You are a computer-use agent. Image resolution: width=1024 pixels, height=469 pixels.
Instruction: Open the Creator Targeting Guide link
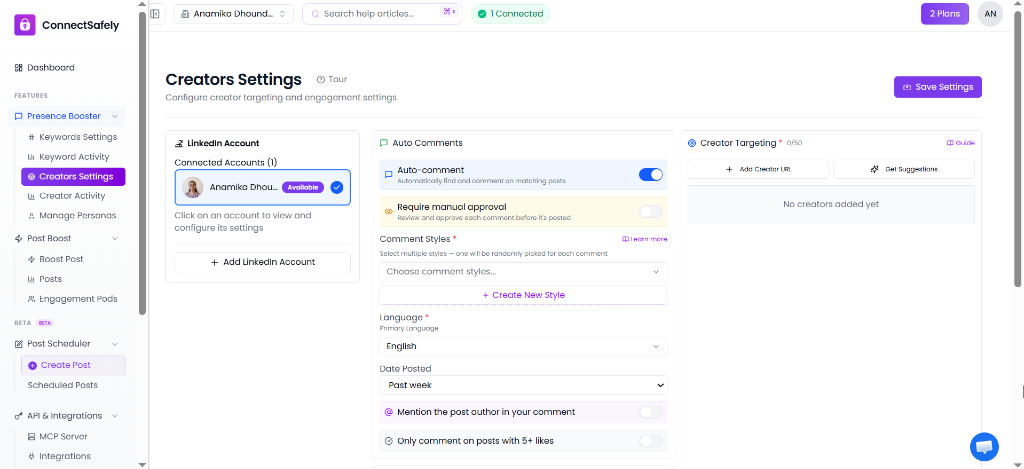(961, 143)
